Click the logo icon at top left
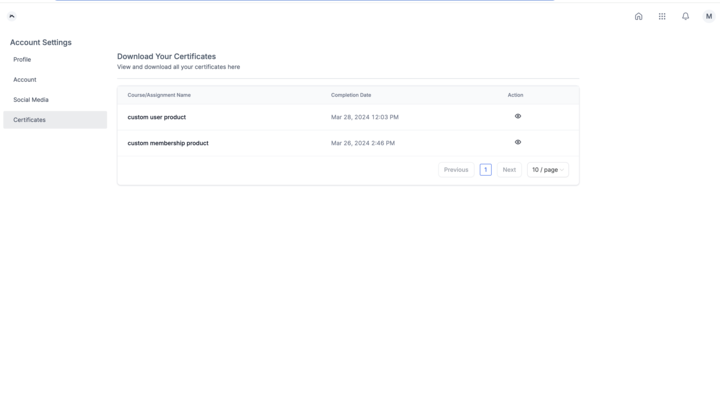The height and width of the screenshot is (419, 720). [12, 16]
